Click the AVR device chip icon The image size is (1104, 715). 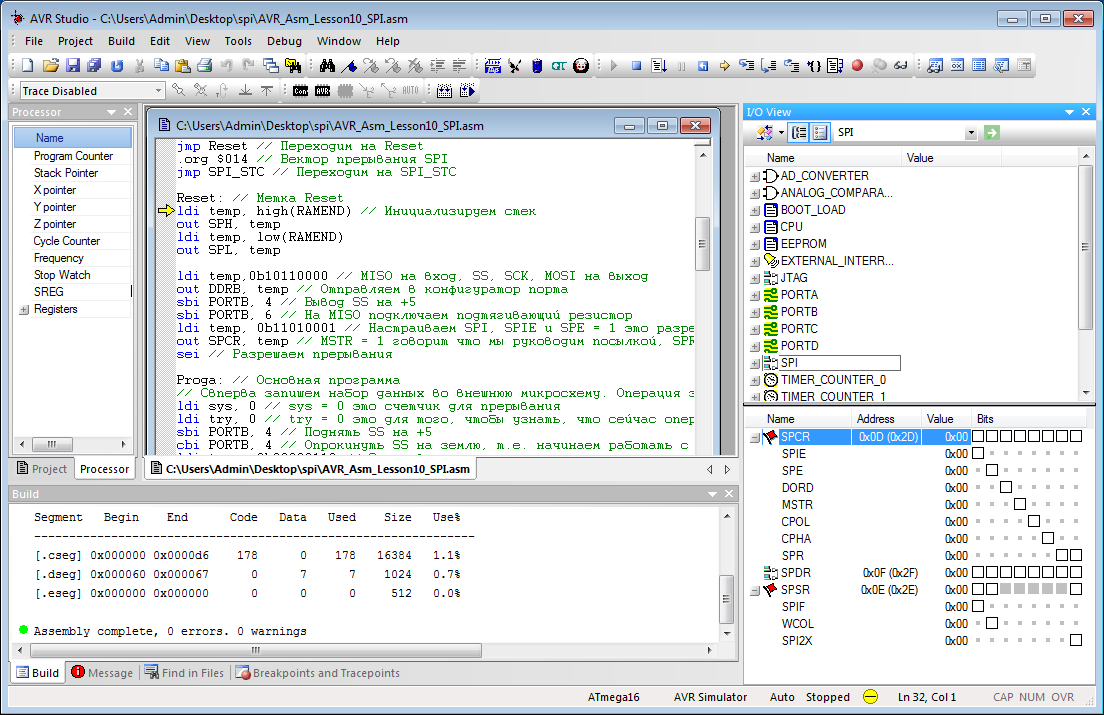(323, 91)
